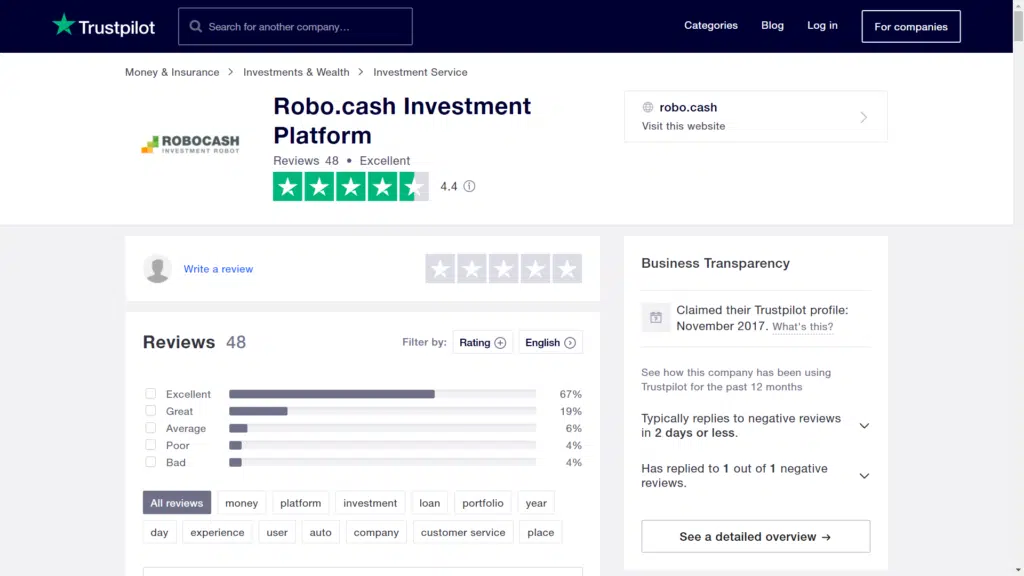This screenshot has width=1024, height=576.
Task: Filter reviews by the platform tag
Action: click(300, 503)
